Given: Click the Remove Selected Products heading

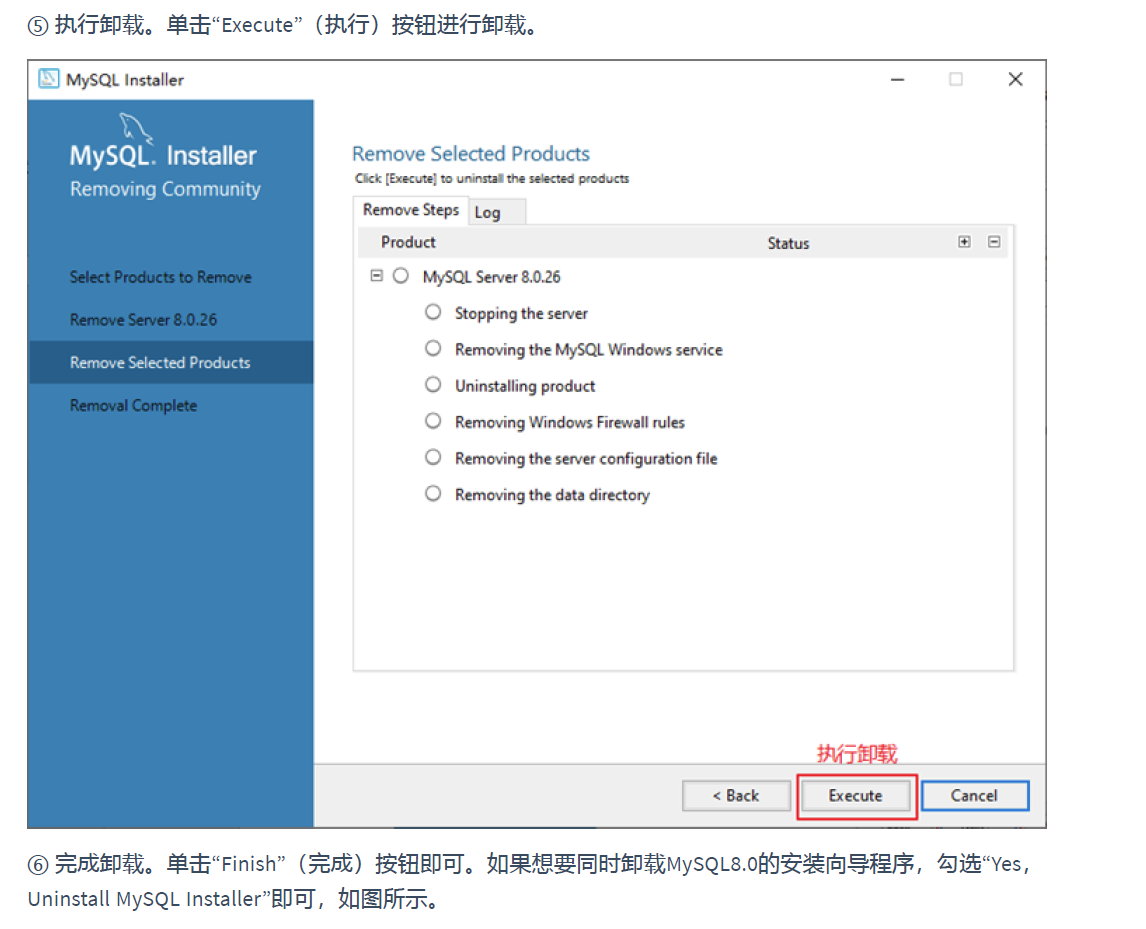Looking at the screenshot, I should click(471, 153).
